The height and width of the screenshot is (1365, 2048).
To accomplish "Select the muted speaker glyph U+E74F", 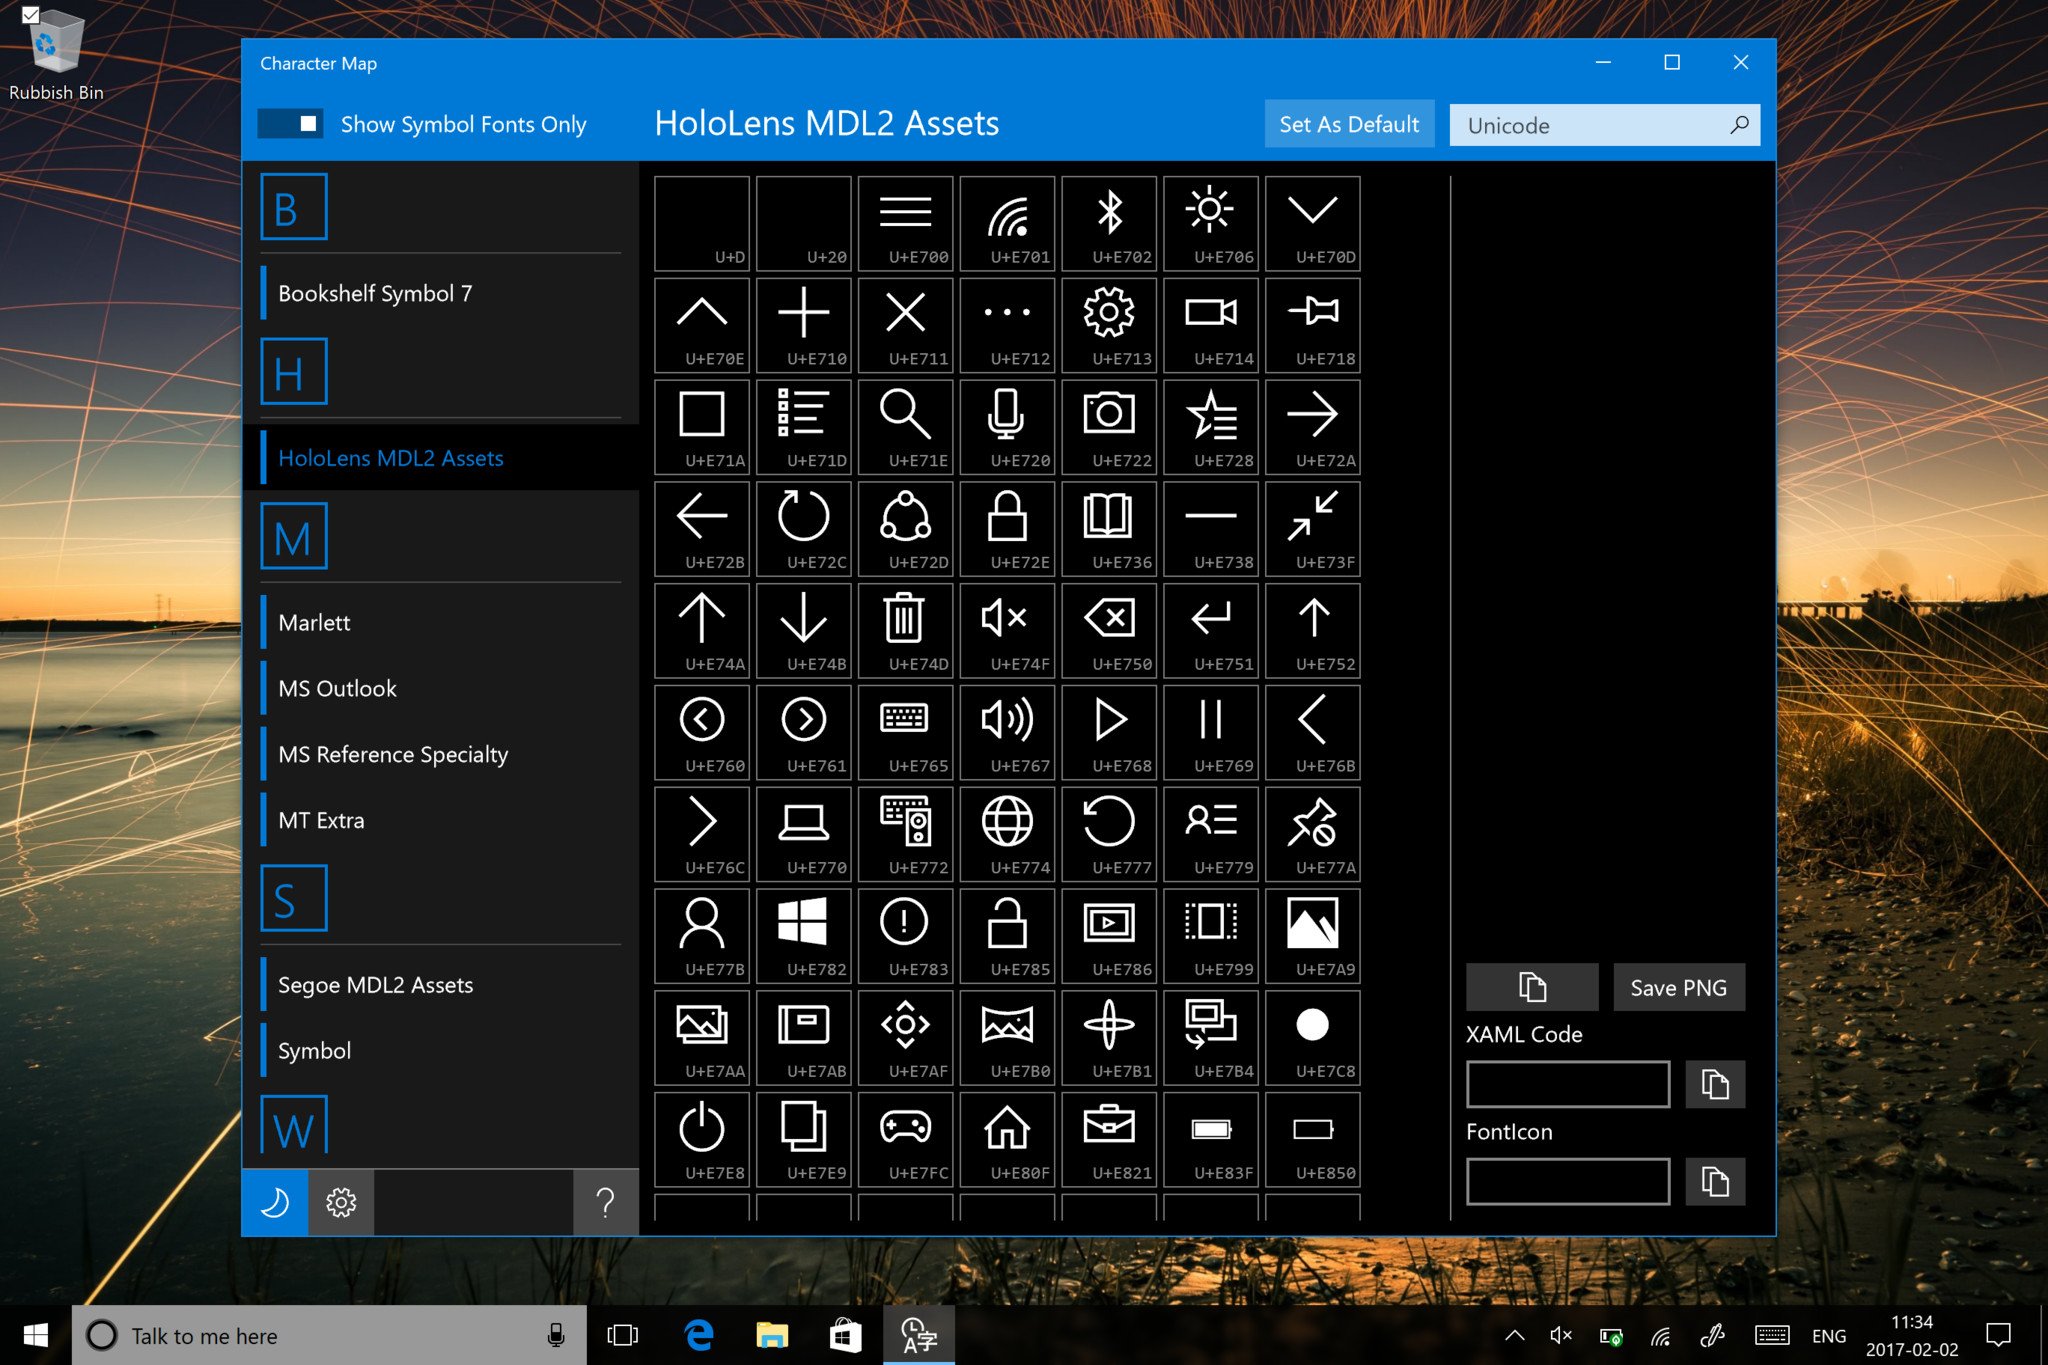I will (1007, 631).
